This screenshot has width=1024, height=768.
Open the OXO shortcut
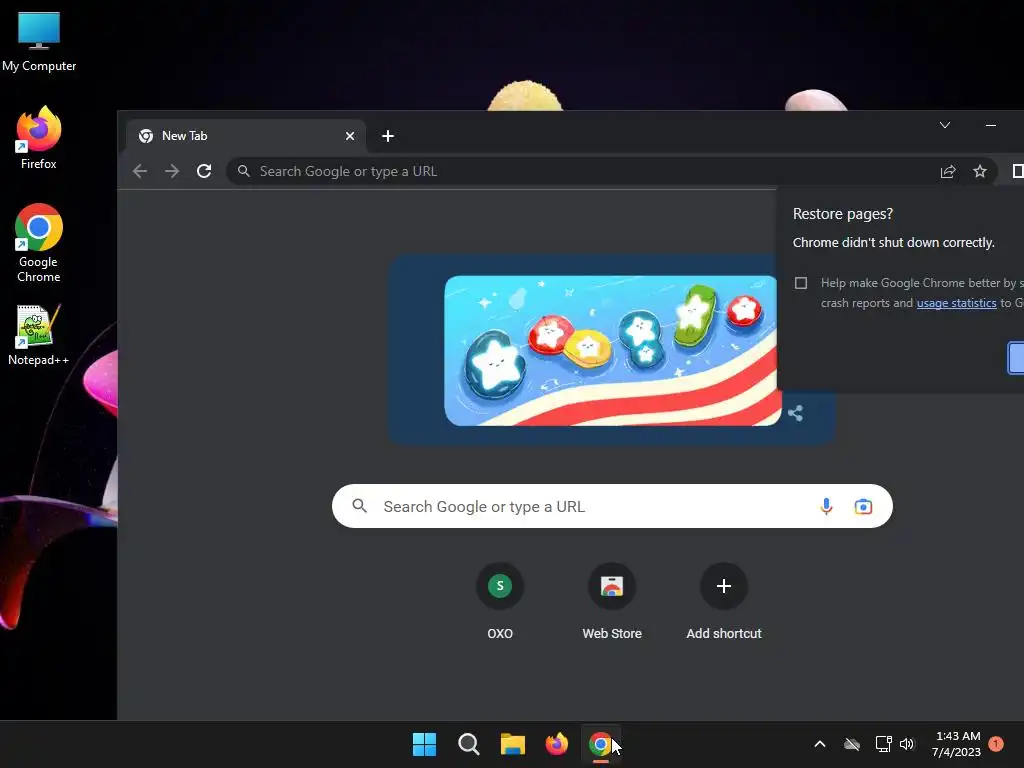click(x=500, y=601)
